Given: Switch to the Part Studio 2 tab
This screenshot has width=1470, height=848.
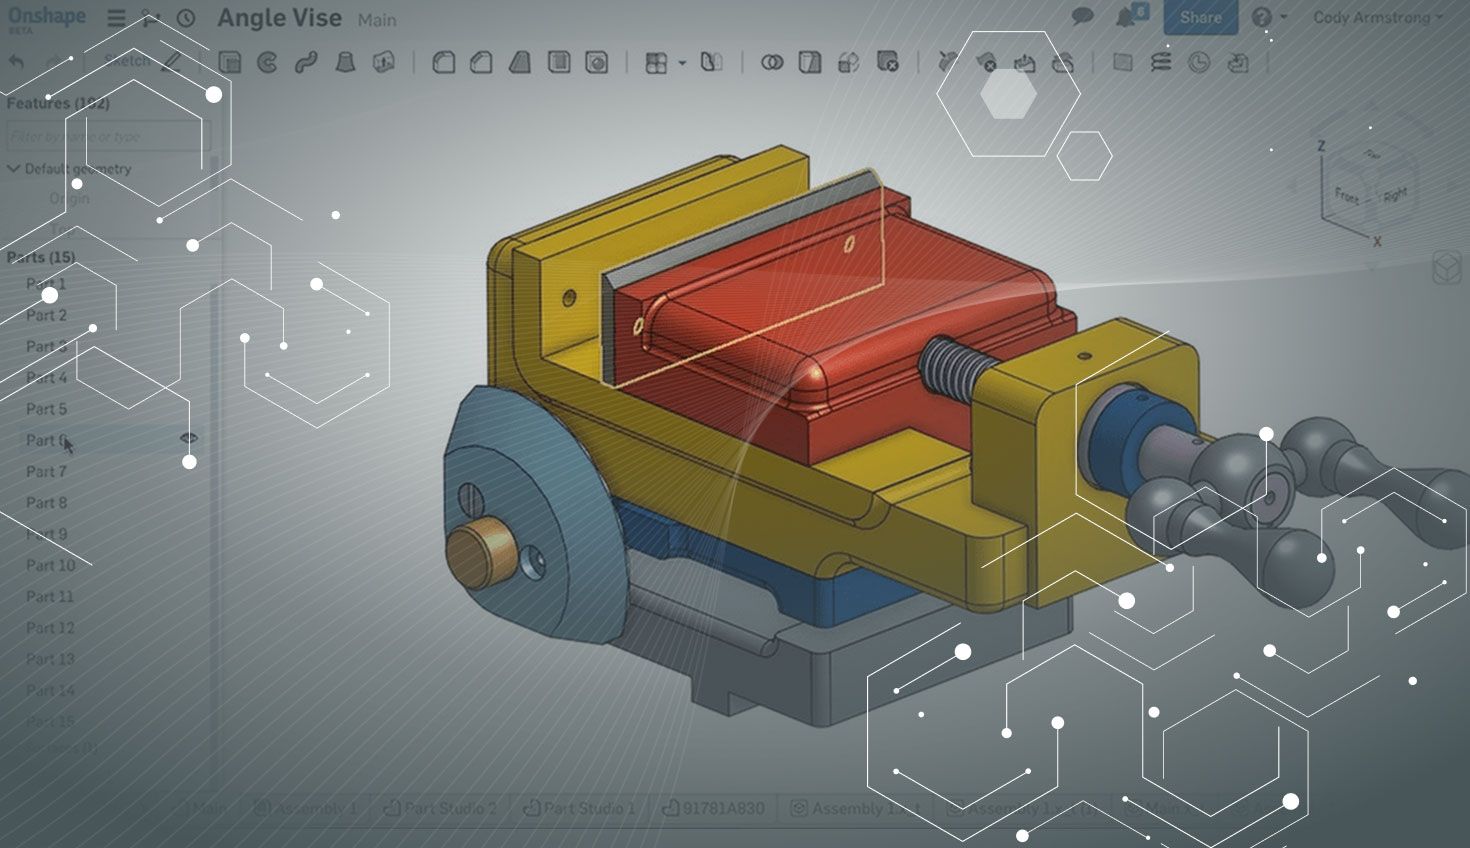Looking at the screenshot, I should tap(440, 808).
